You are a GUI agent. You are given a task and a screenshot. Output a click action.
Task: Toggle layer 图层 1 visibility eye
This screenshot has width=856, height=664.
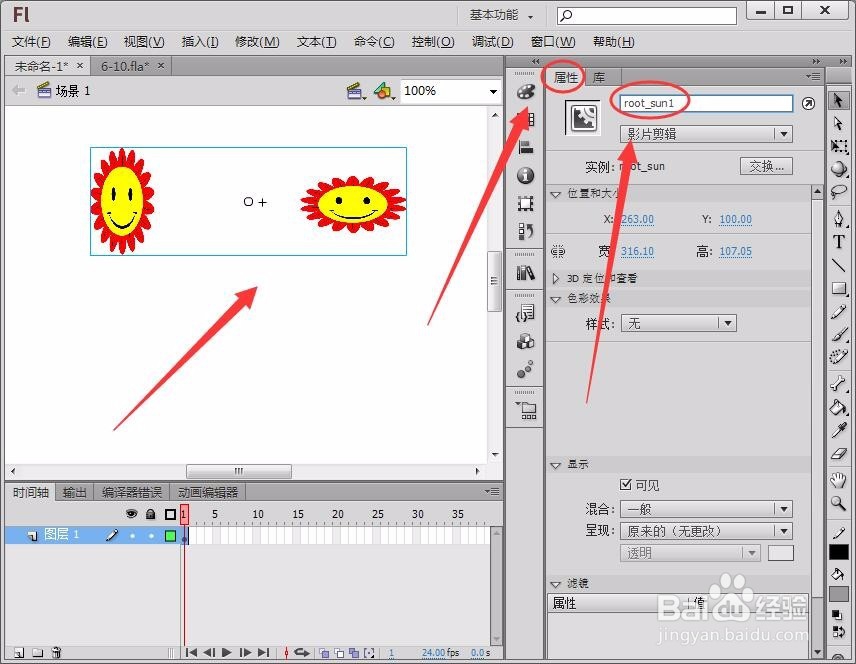point(131,534)
